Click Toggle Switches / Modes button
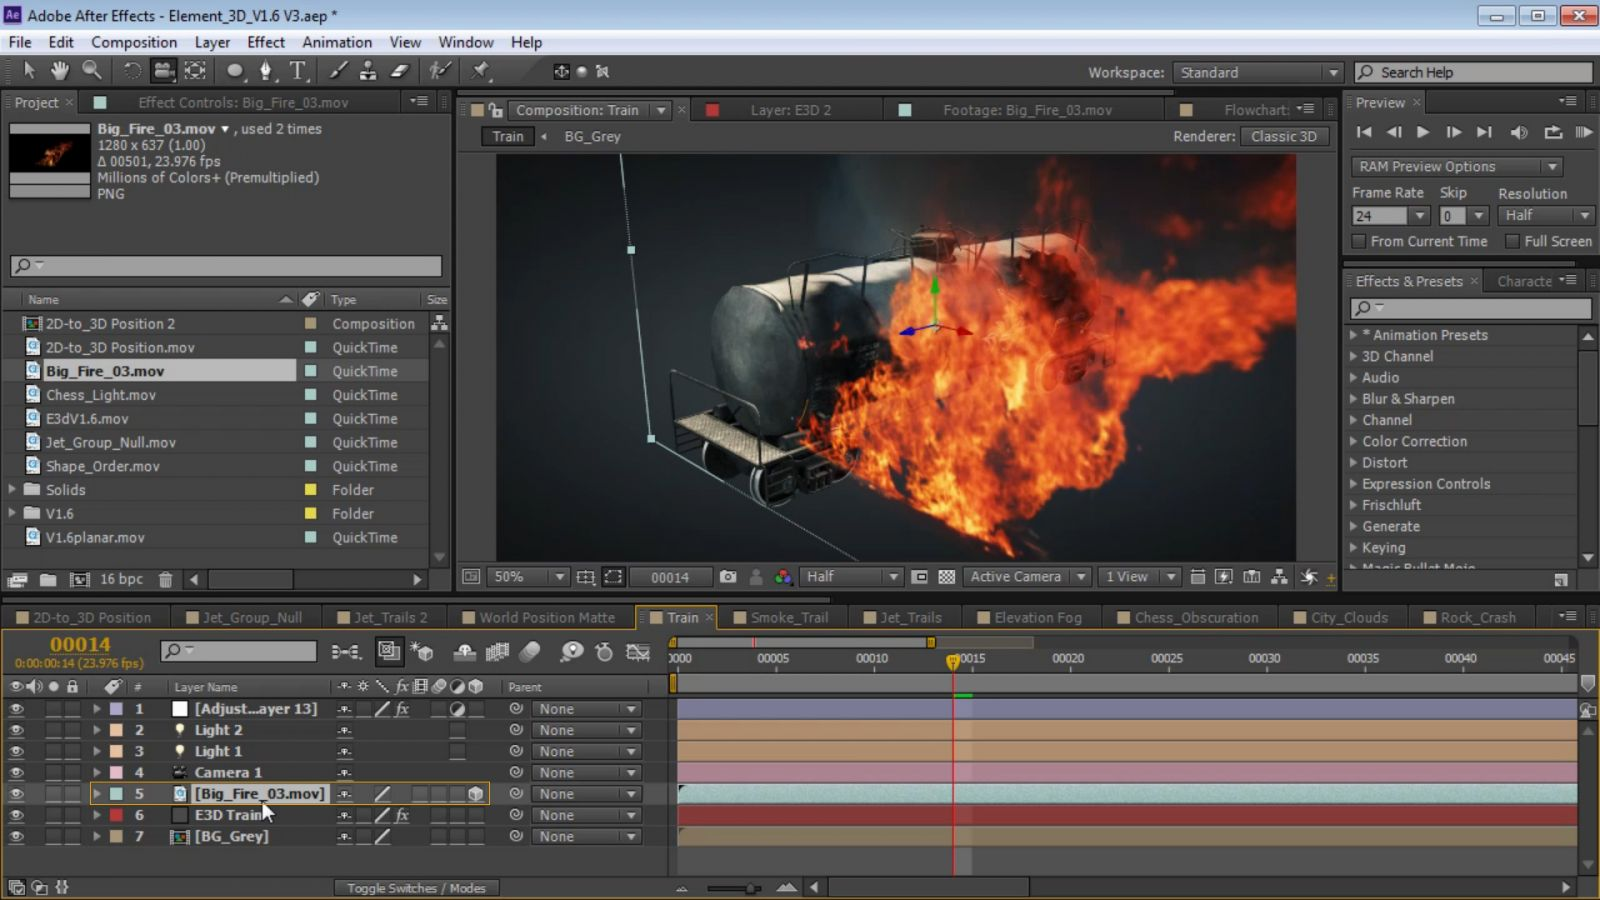Viewport: 1600px width, 900px height. tap(416, 888)
